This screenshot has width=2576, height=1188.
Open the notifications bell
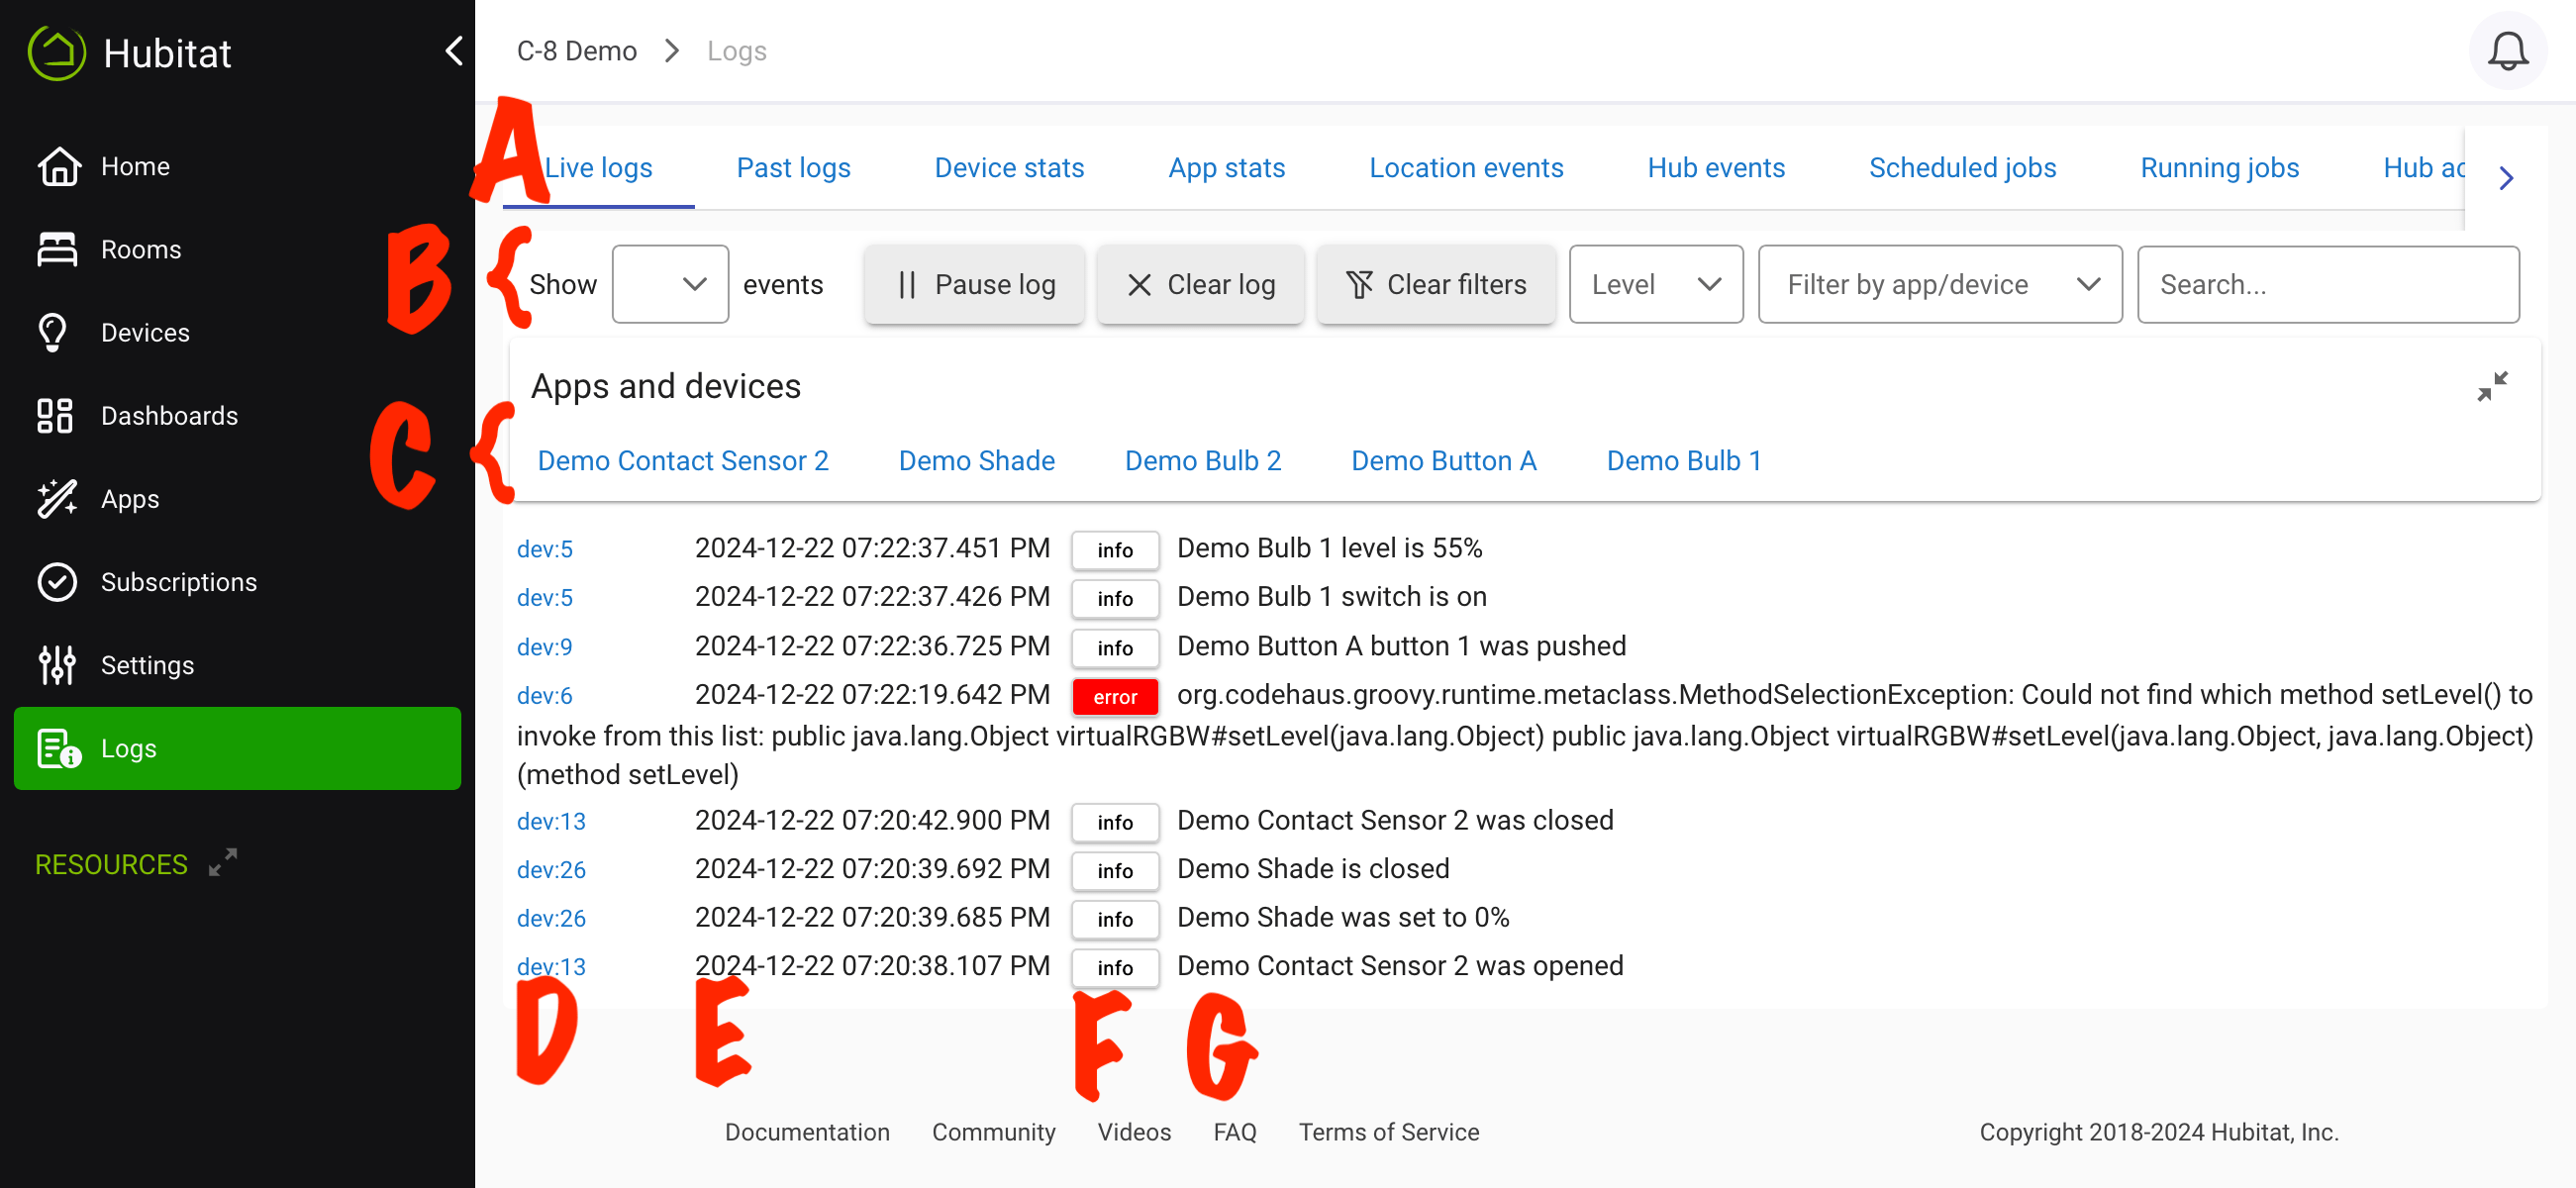[2507, 51]
